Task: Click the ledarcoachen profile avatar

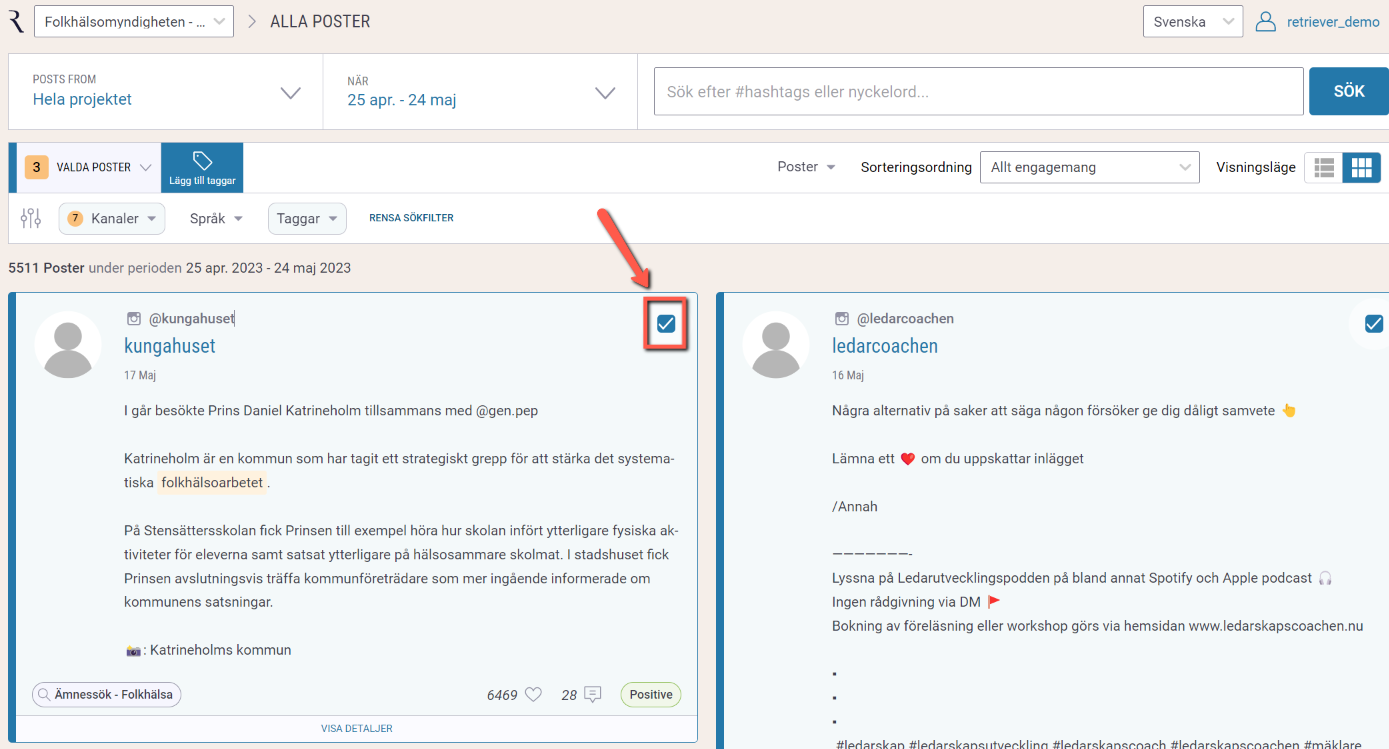Action: coord(776,345)
